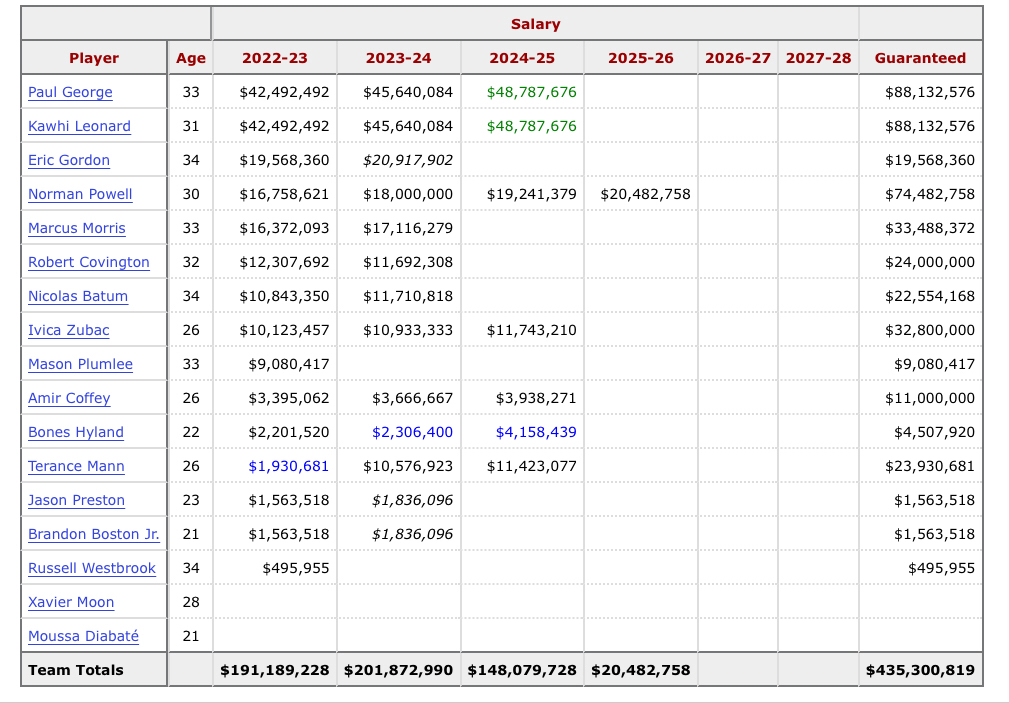1009x703 pixels.
Task: Open the Ivica Zubac link
Action: coord(69,330)
